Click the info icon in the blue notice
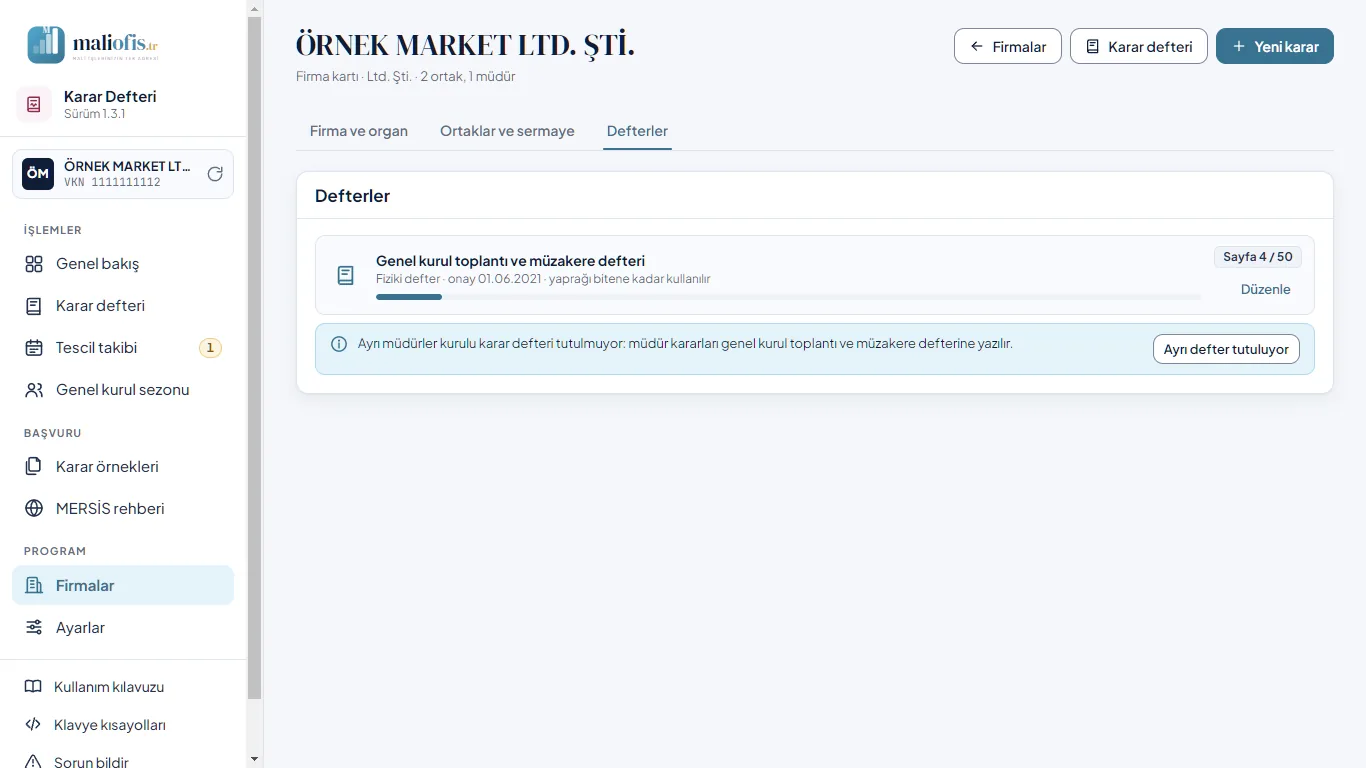Screen dimensions: 1366x768 339,344
